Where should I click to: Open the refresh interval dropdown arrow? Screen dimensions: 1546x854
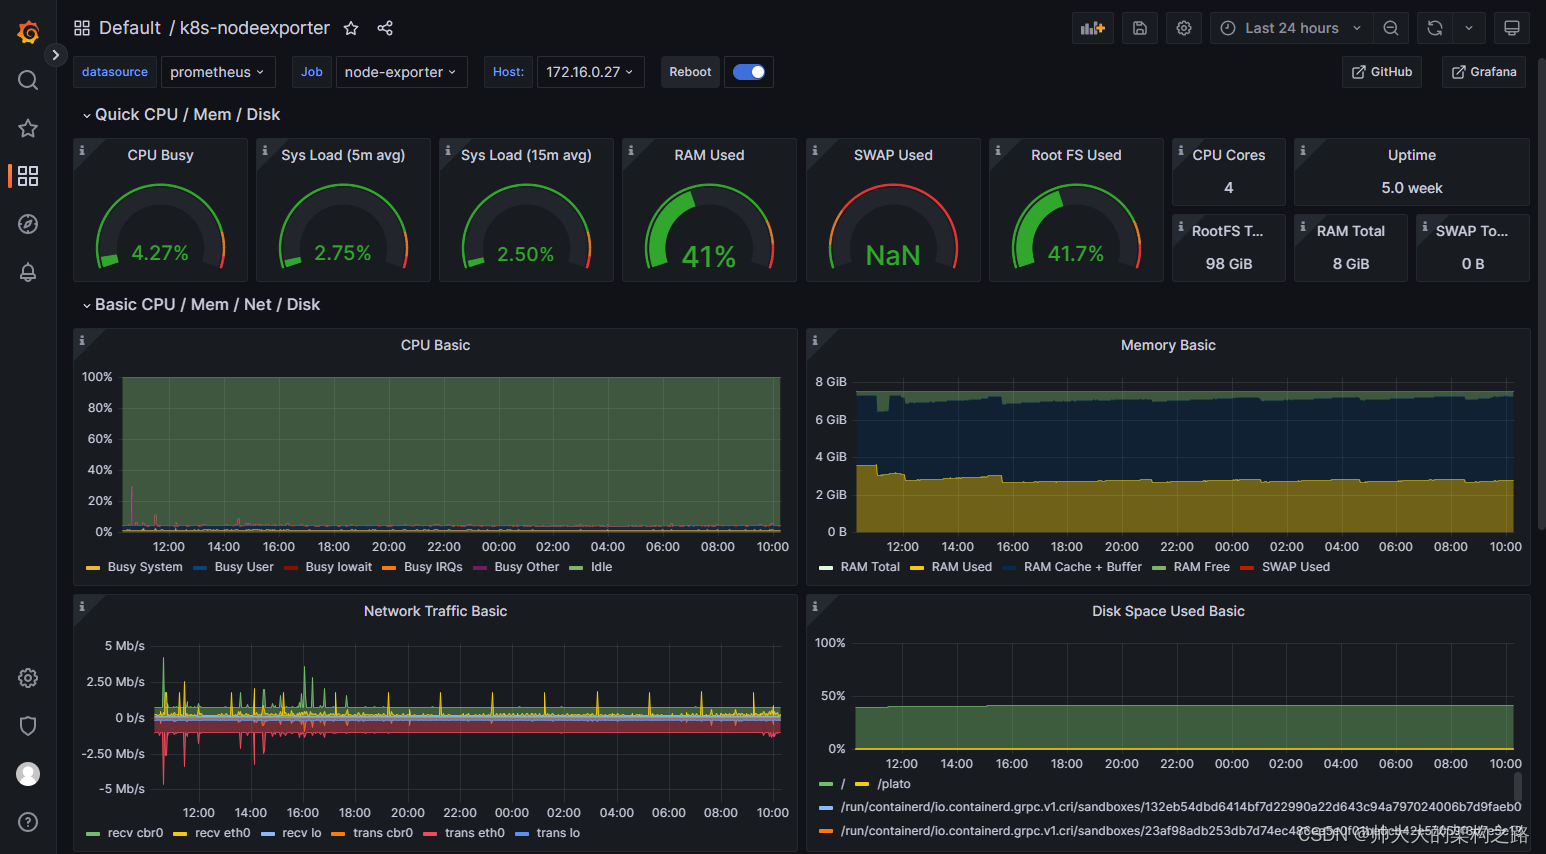tap(1469, 28)
